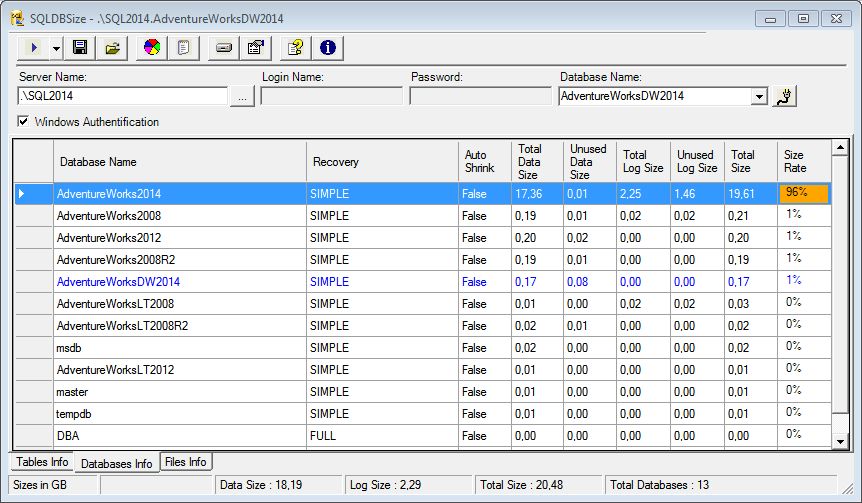Click scrollbar up arrow of the grid
This screenshot has height=503, width=862.
[840, 147]
